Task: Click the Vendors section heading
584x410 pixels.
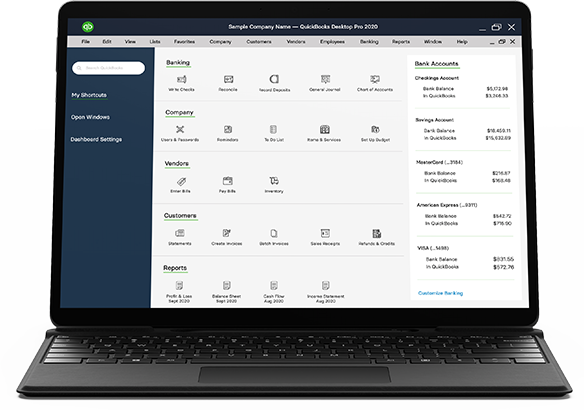Action: 177,163
